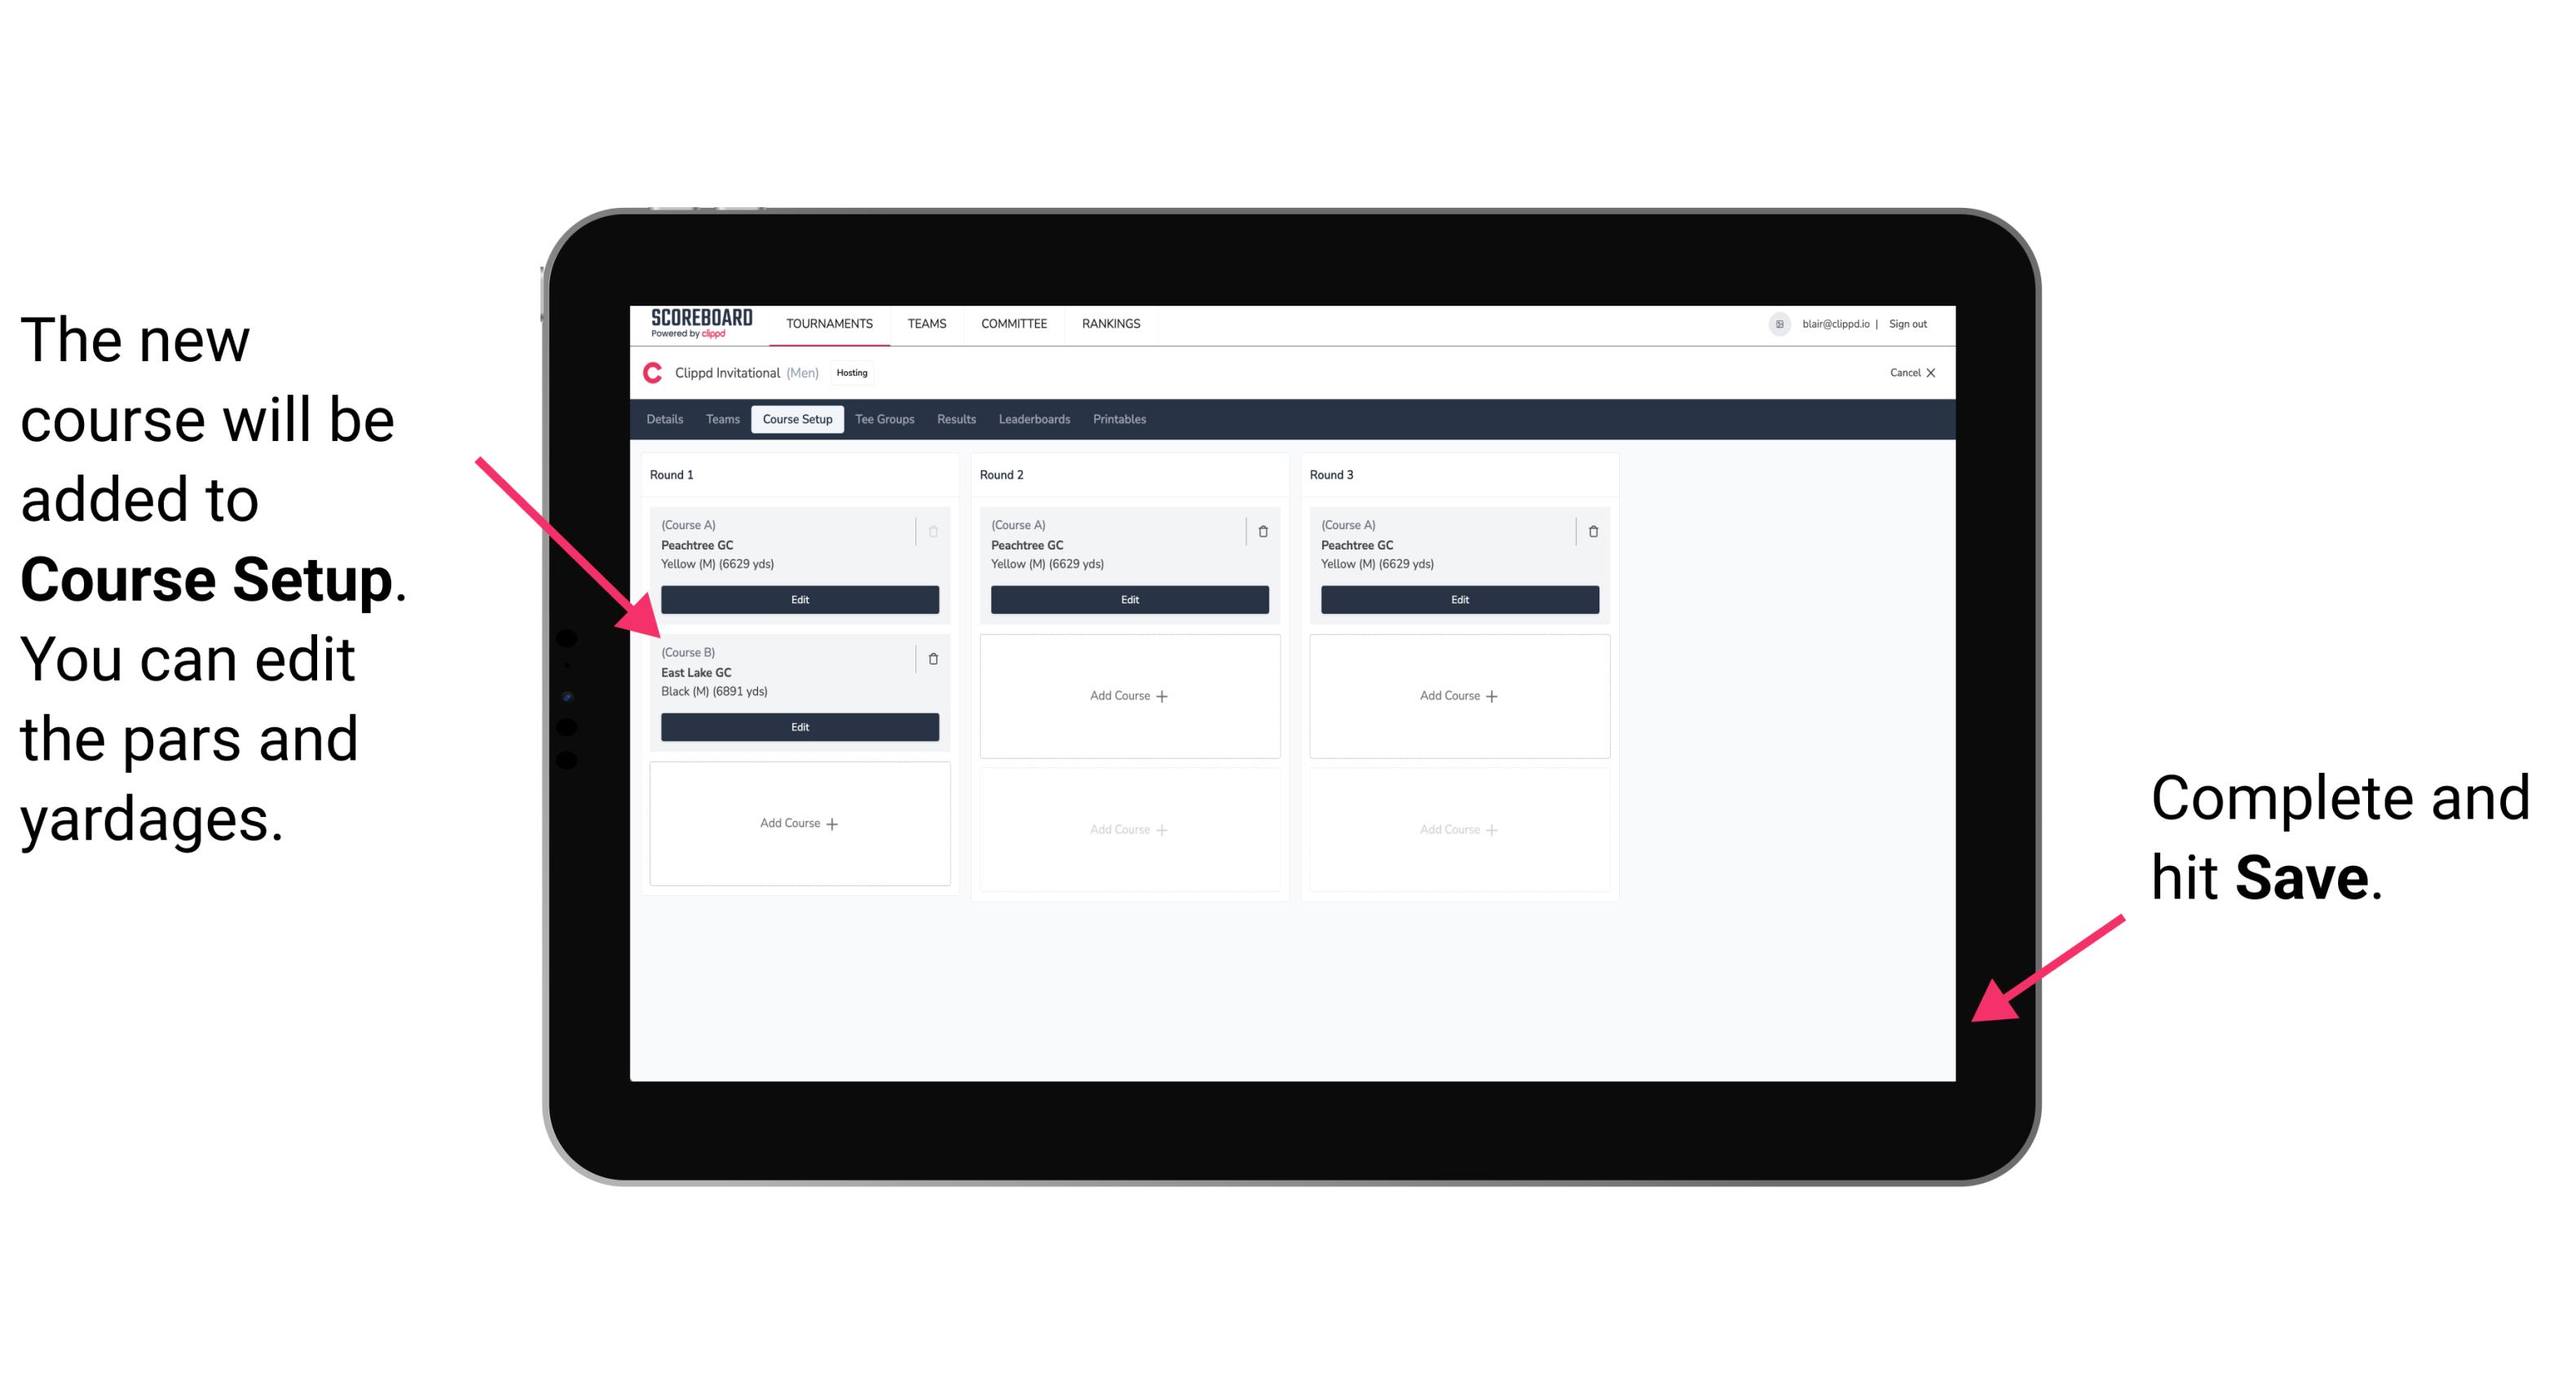Viewport: 2576px width, 1386px height.
Task: Click the Course Setup tab
Action: pos(800,420)
